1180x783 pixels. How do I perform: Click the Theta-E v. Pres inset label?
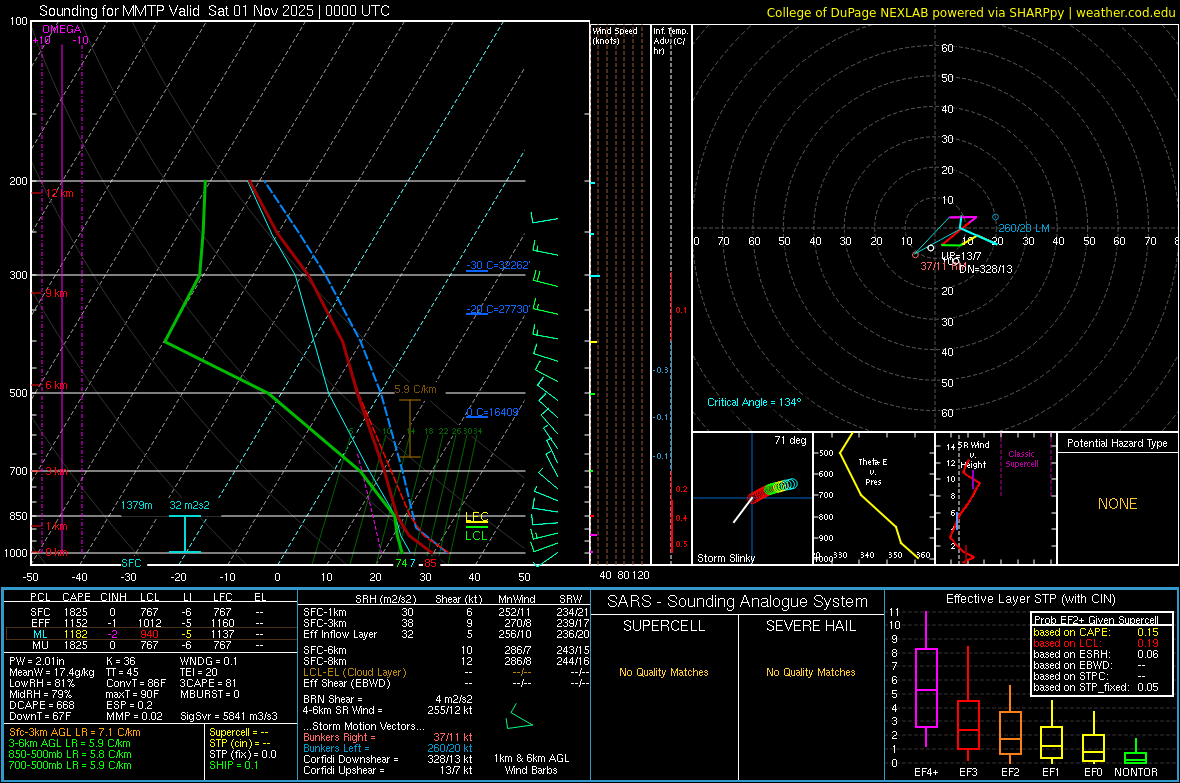873,471
